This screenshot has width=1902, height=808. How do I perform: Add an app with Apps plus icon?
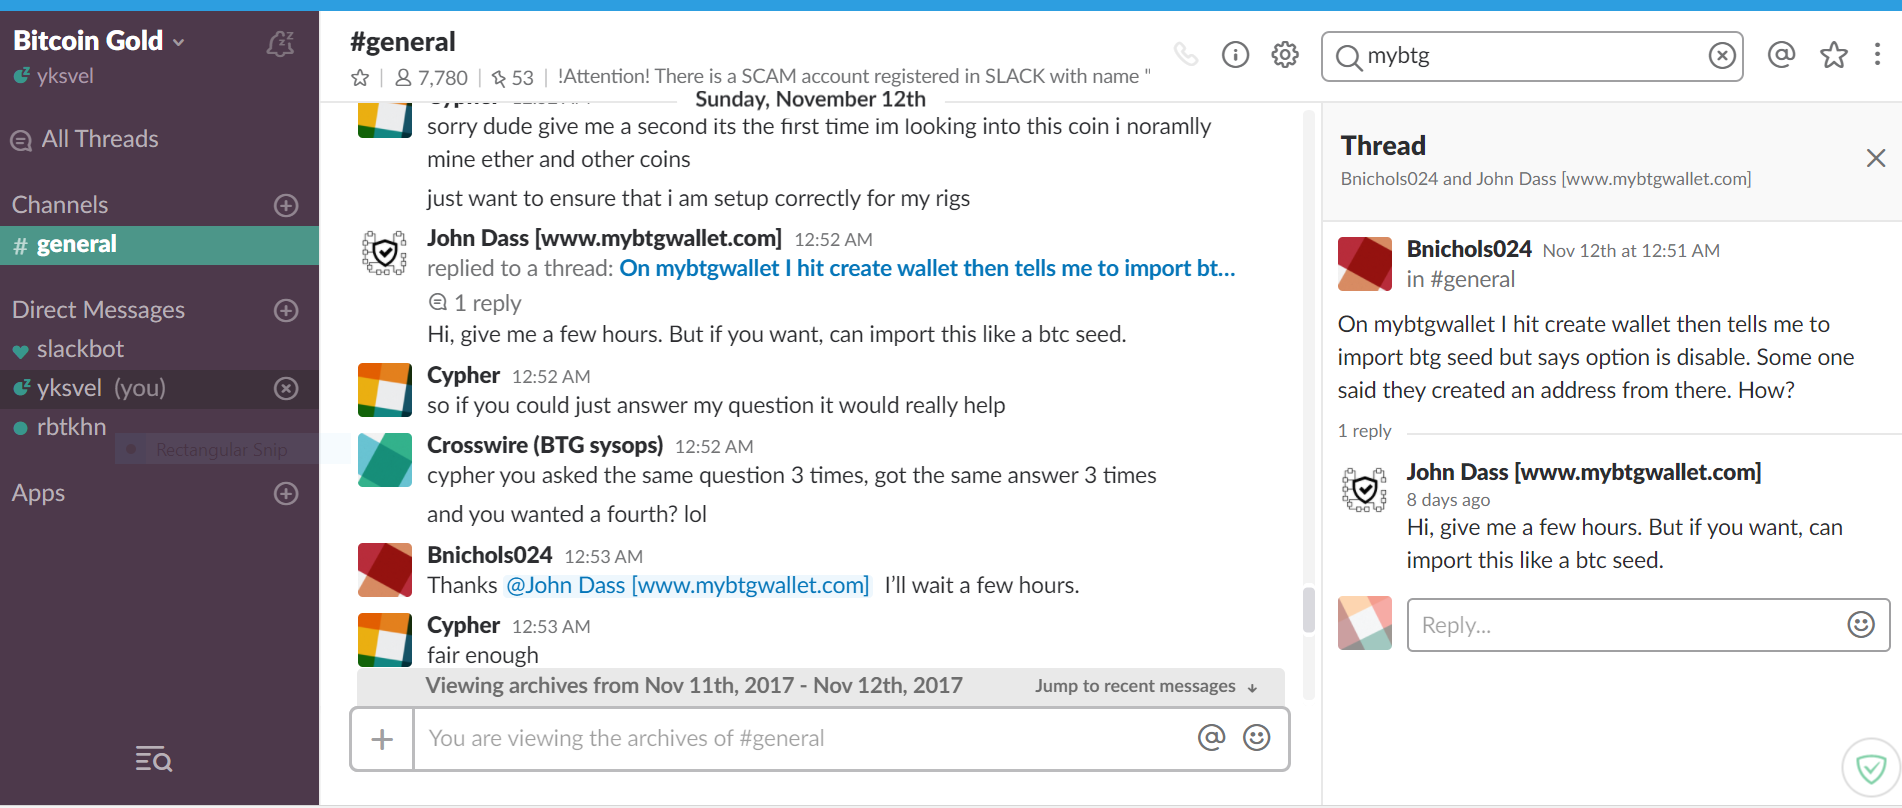[286, 493]
